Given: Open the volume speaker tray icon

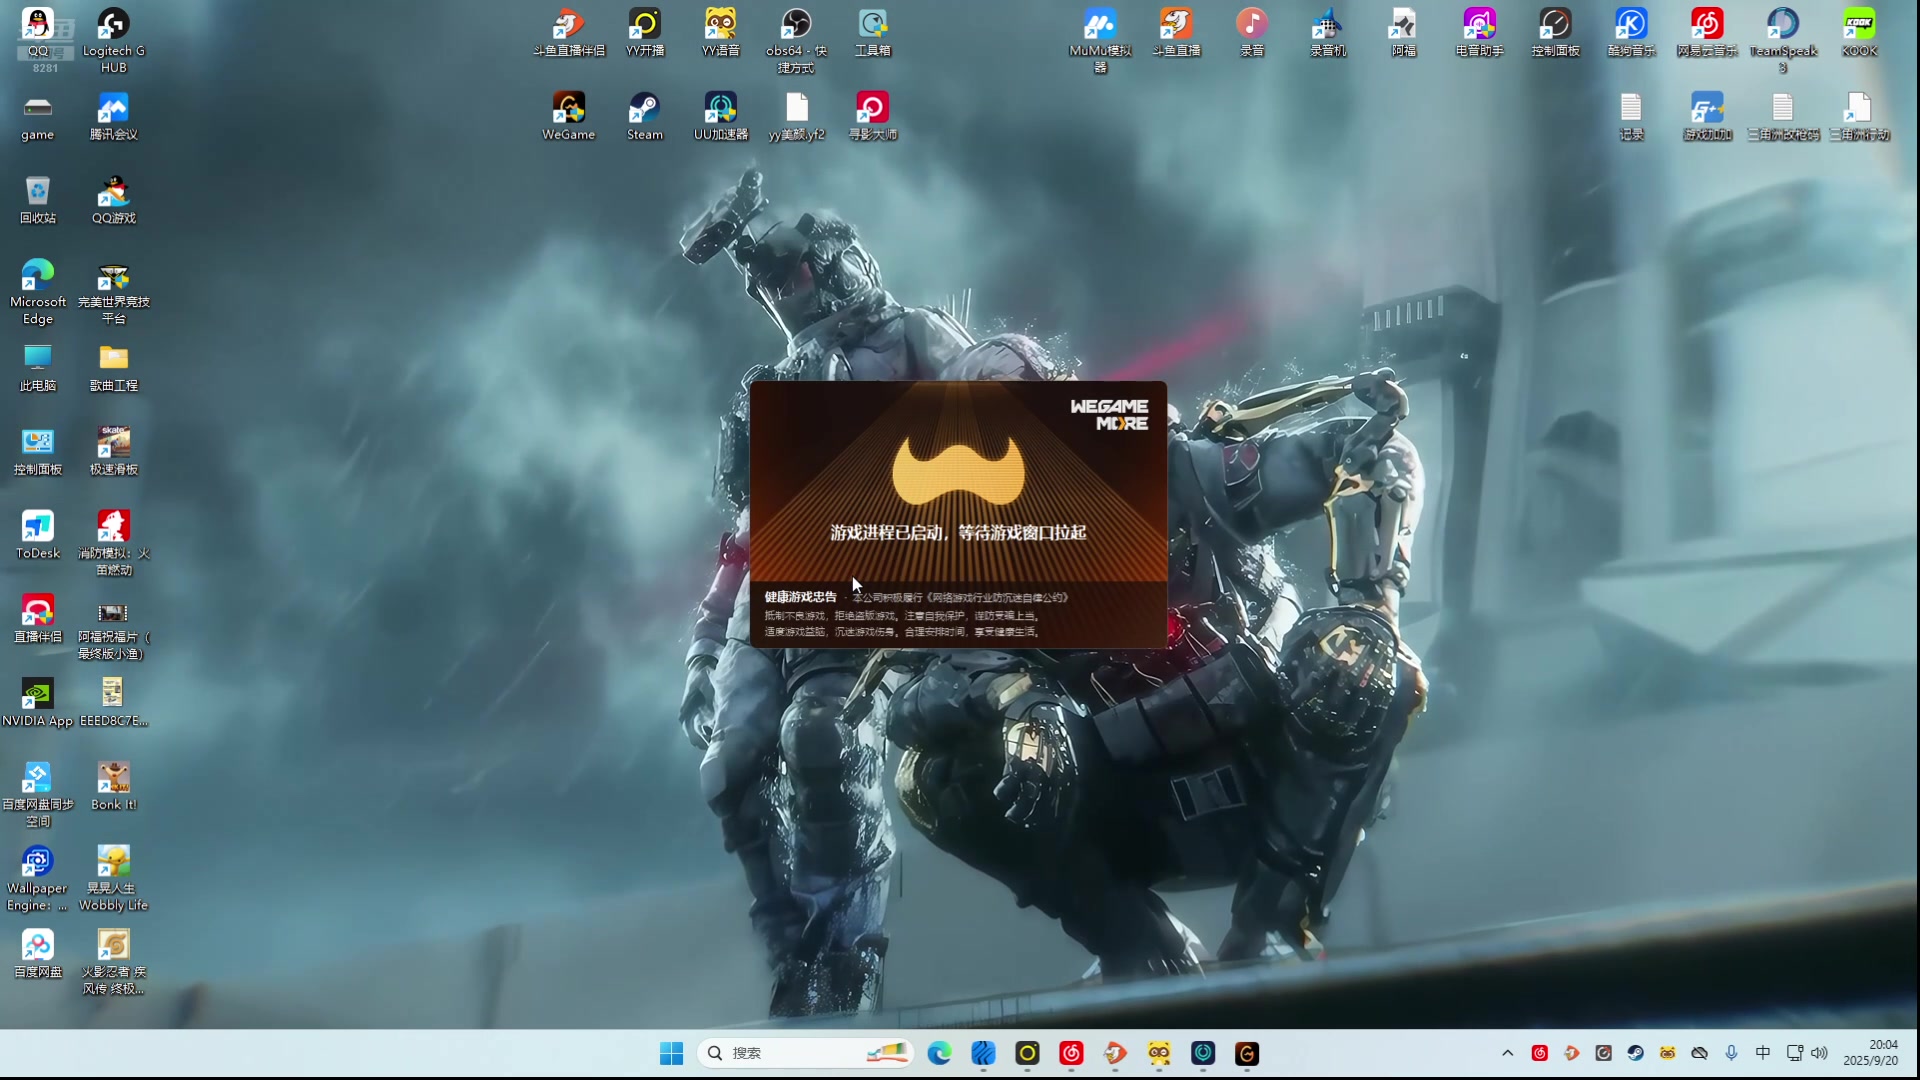Looking at the screenshot, I should pos(1819,1053).
